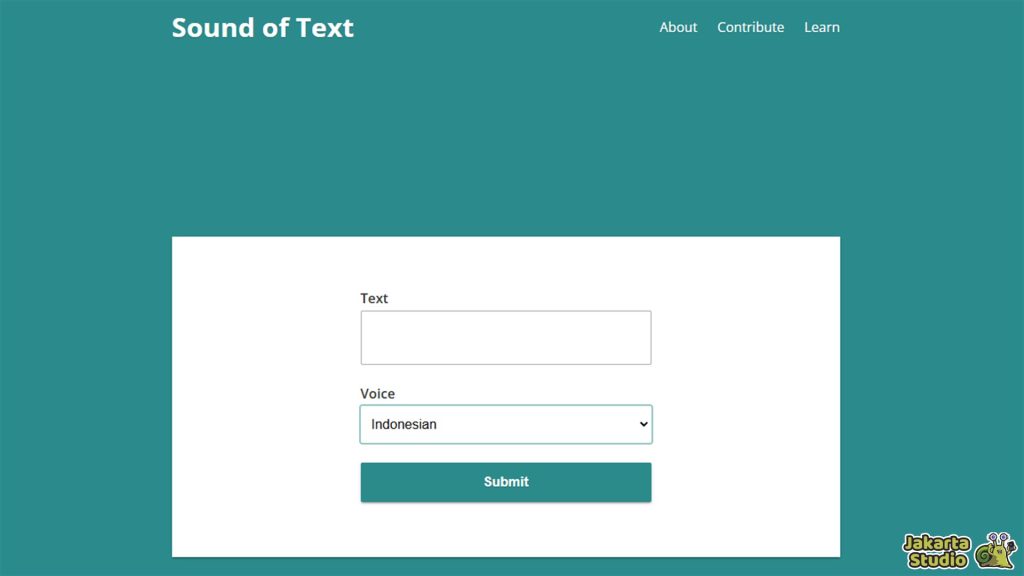Click the word Sound in the header
Viewport: 1024px width, 576px height.
click(213, 27)
